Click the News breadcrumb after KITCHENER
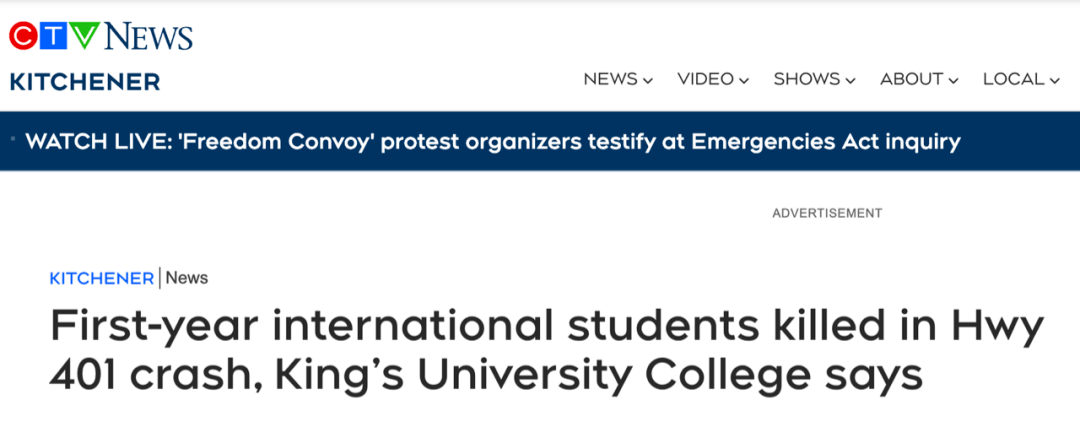The image size is (1080, 422). tap(187, 278)
